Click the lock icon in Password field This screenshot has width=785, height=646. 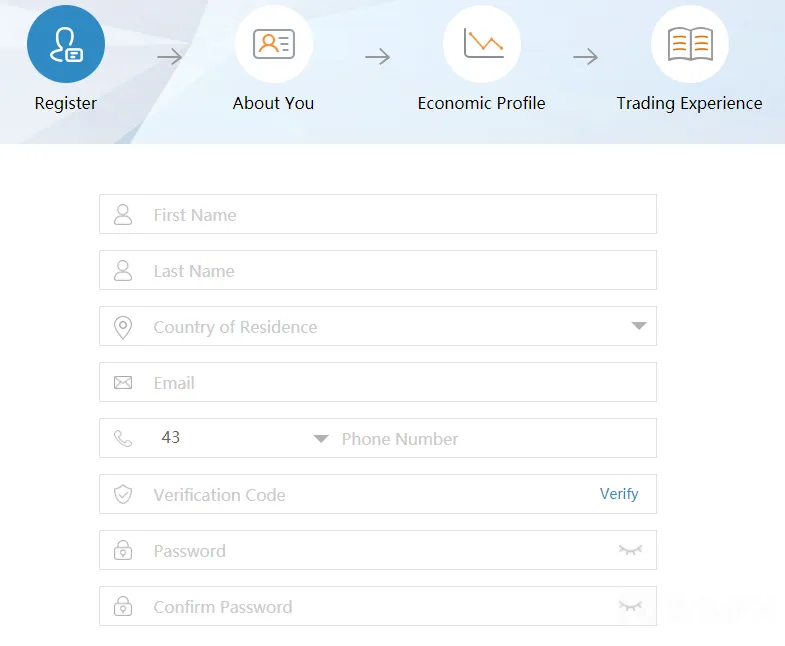pos(123,550)
